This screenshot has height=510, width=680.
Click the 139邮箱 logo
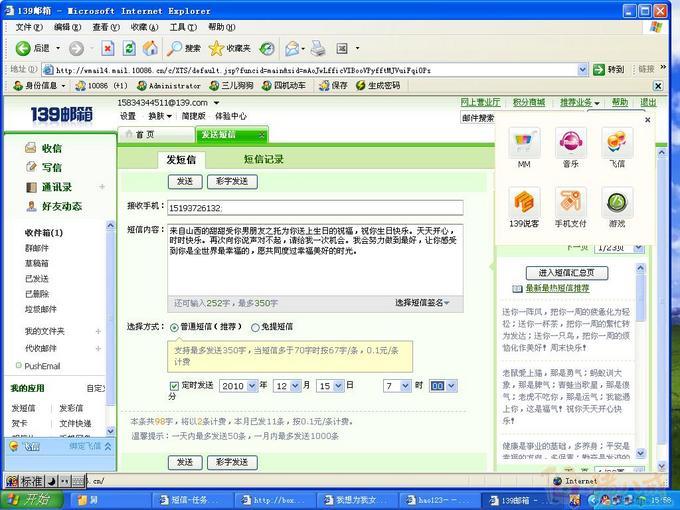pos(62,114)
